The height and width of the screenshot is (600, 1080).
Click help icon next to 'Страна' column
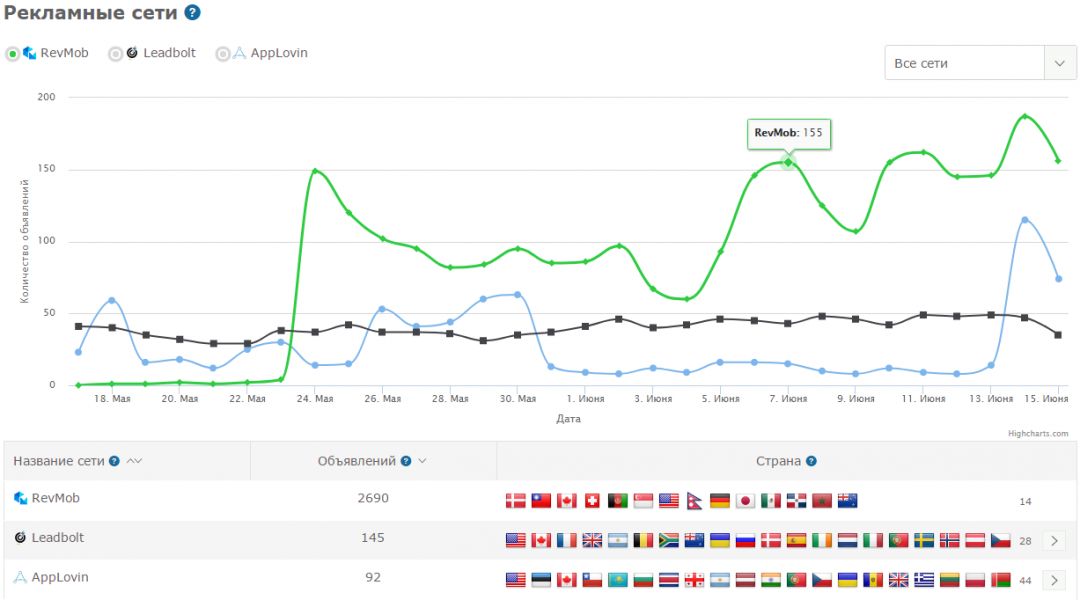(811, 461)
